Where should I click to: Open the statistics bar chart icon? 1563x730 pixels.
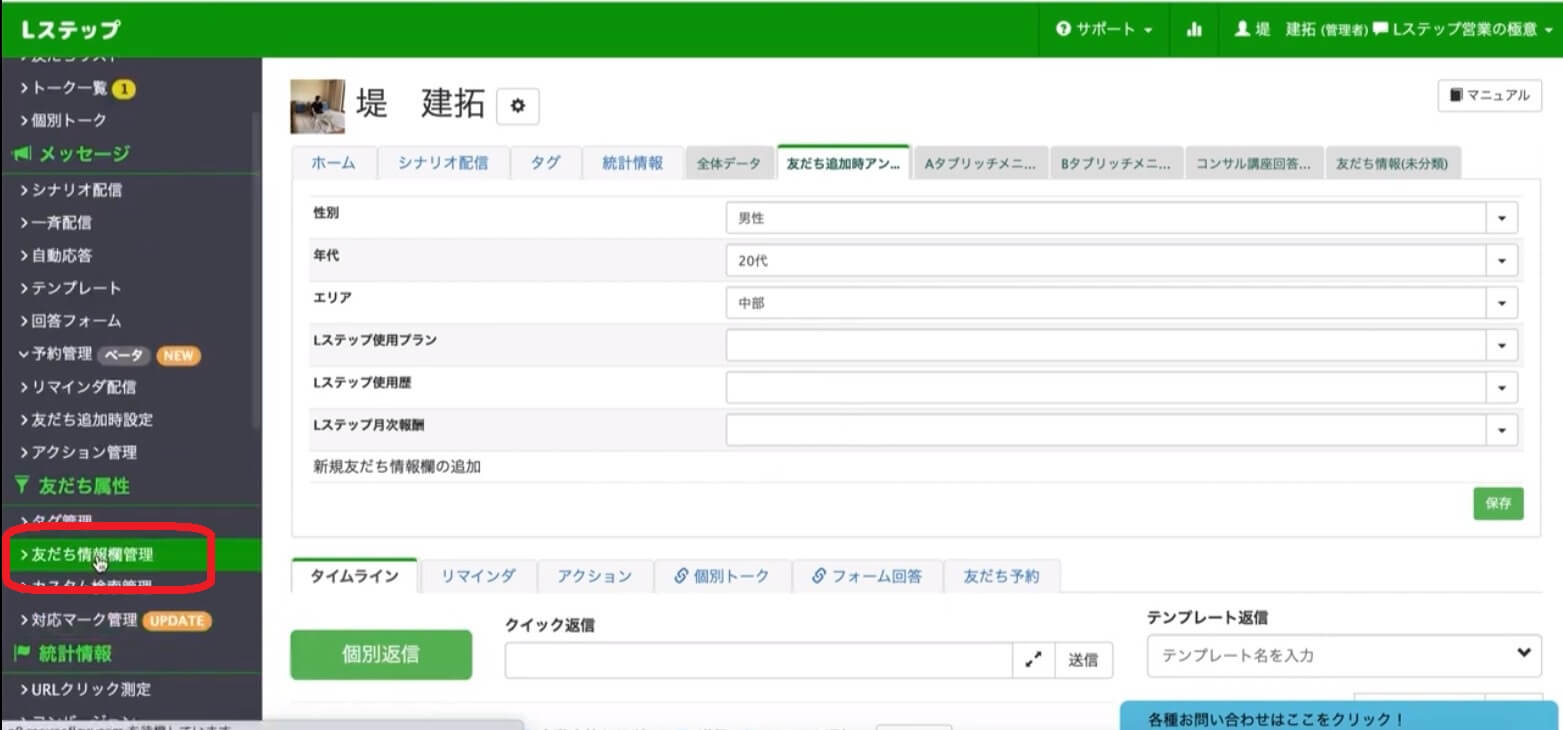click(1194, 29)
